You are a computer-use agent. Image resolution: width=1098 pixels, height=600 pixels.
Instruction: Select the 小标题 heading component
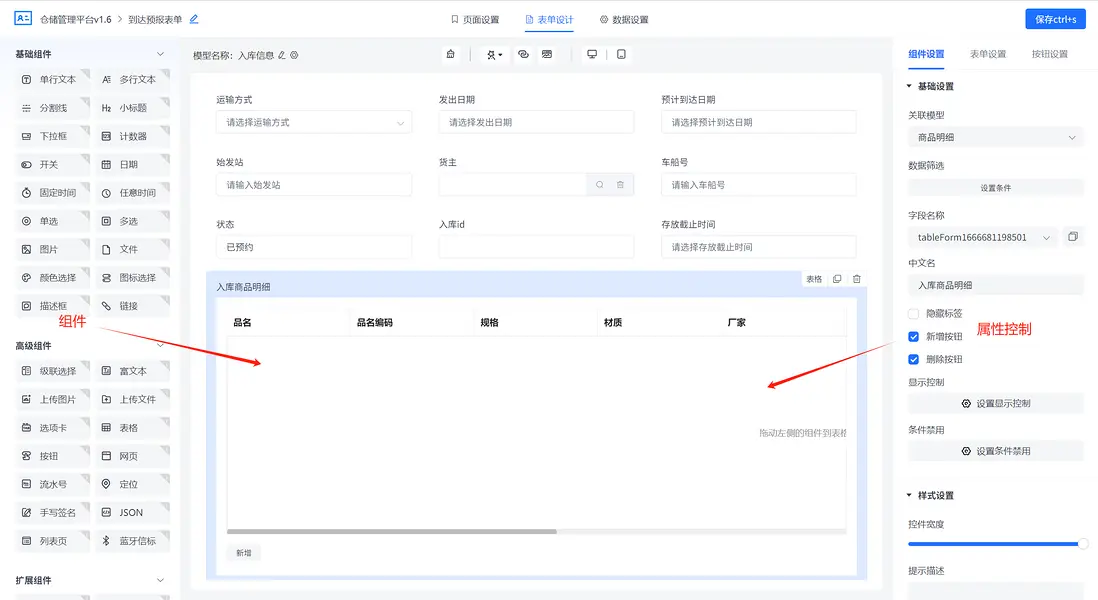(133, 108)
